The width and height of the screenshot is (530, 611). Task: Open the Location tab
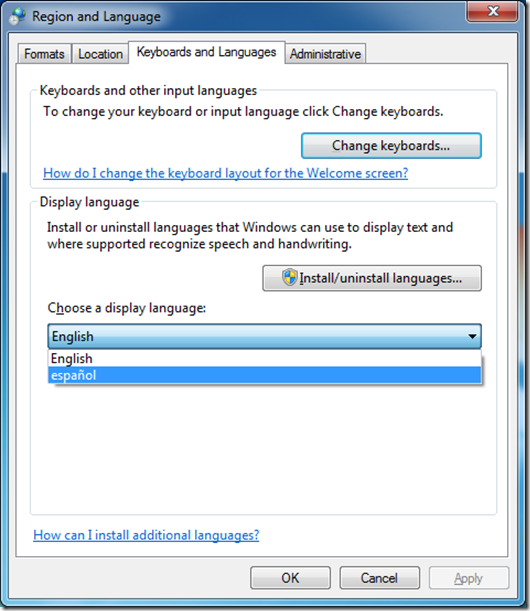click(100, 54)
